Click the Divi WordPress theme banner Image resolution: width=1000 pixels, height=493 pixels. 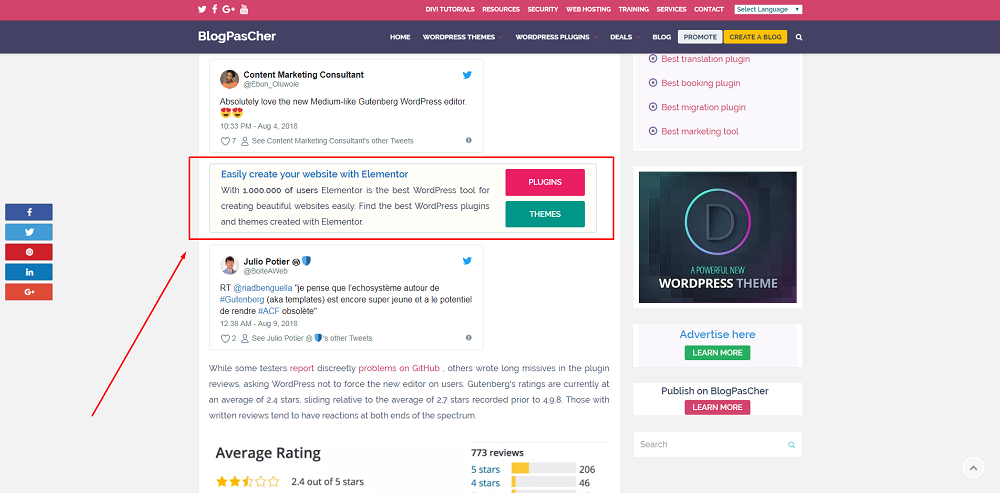click(717, 237)
